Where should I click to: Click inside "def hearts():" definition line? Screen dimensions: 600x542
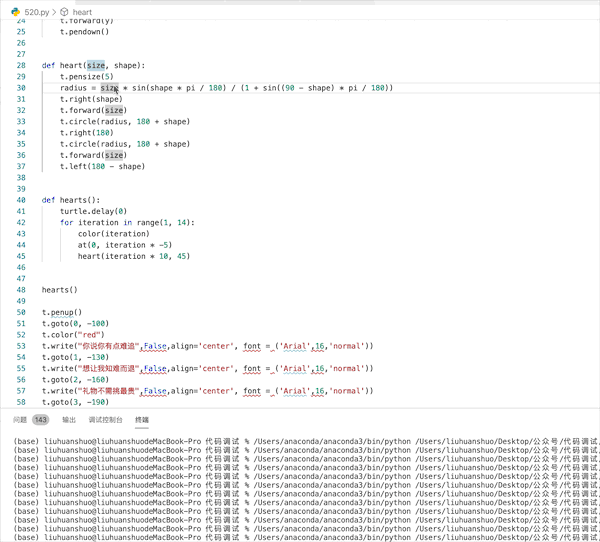coord(71,200)
